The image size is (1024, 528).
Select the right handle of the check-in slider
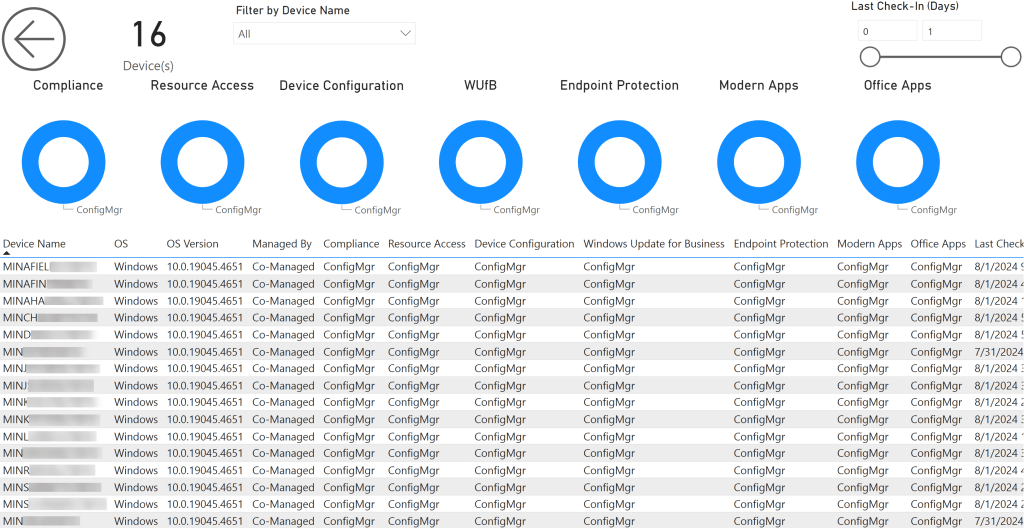click(x=1011, y=57)
